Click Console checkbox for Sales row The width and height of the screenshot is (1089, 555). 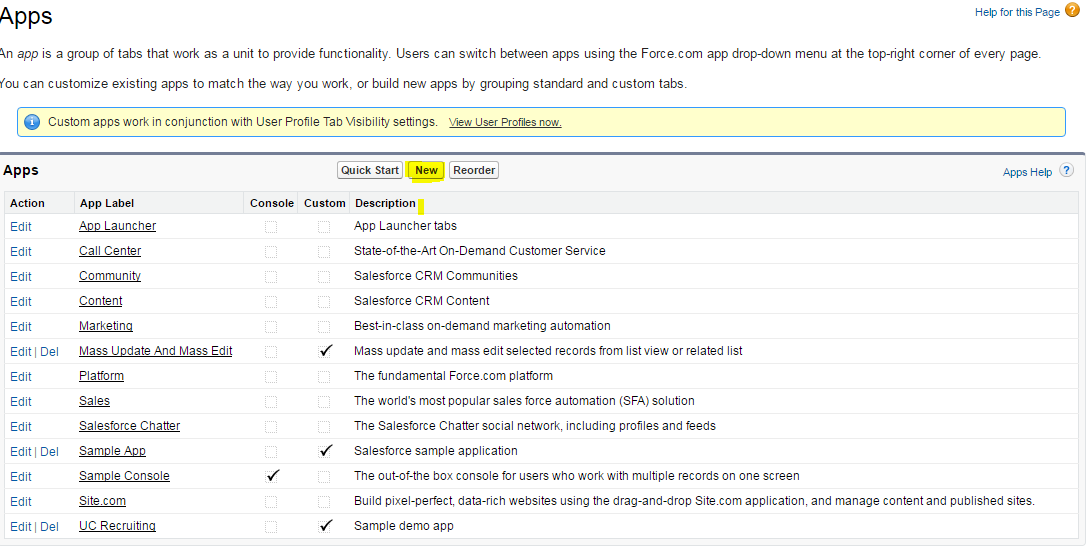coord(271,401)
